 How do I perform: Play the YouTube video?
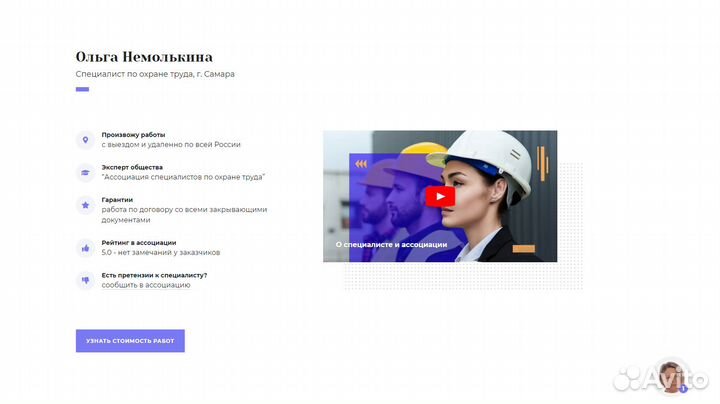(x=440, y=196)
